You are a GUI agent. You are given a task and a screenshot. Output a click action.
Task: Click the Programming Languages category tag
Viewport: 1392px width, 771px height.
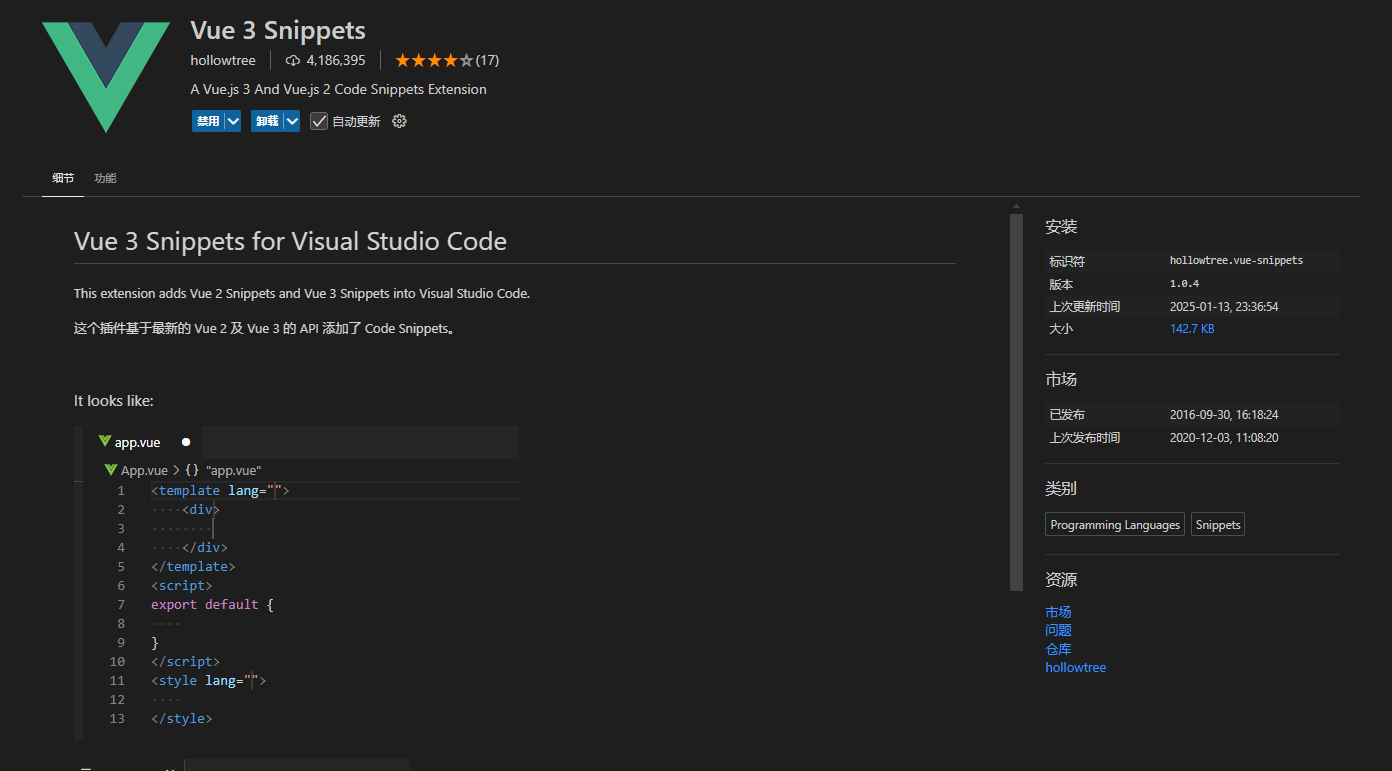coord(1115,525)
